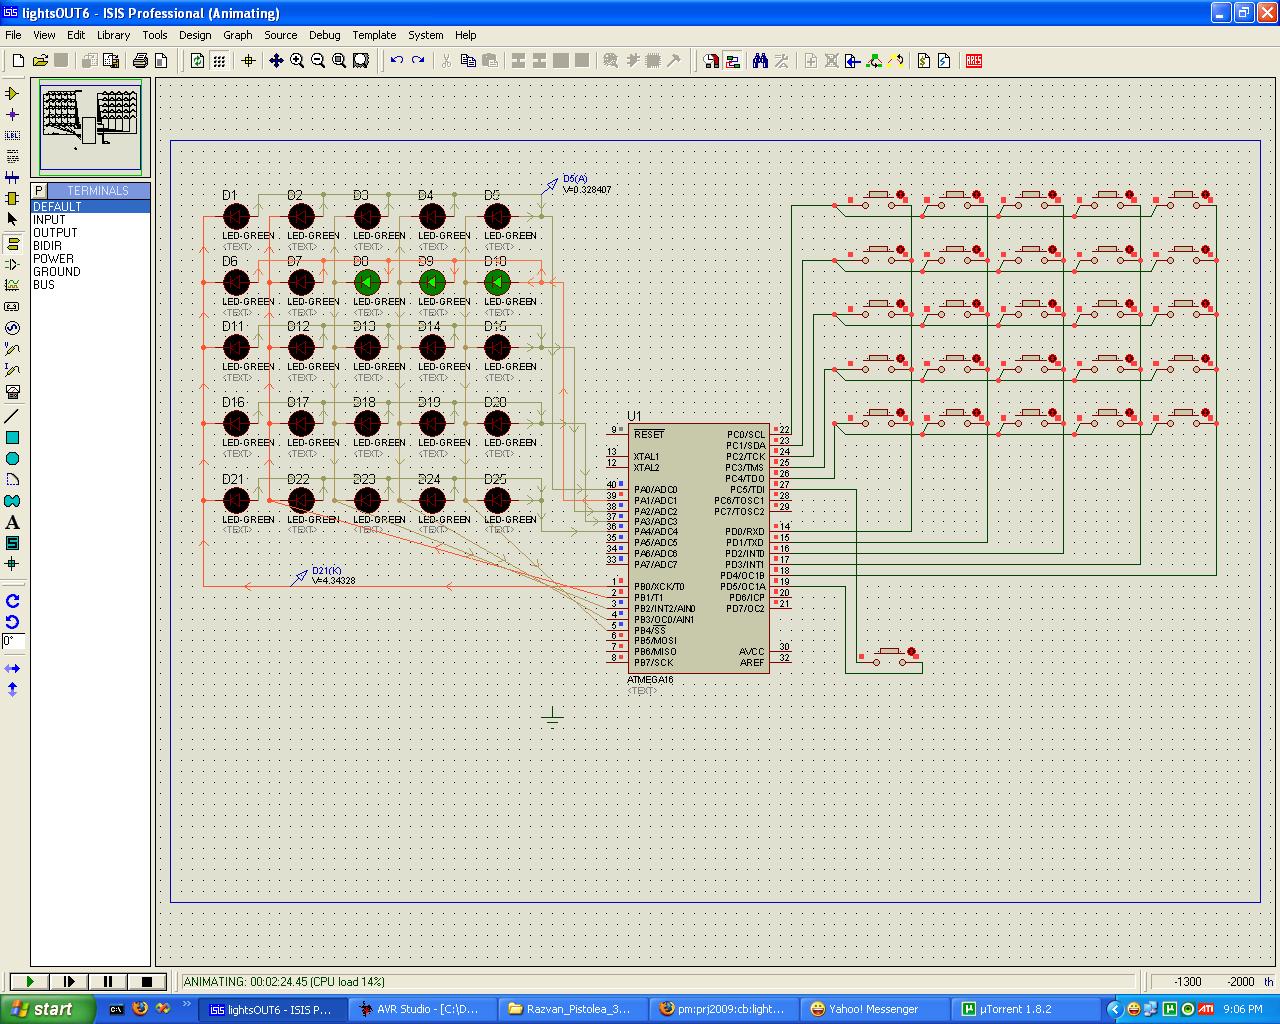The width and height of the screenshot is (1280, 1024).
Task: Toggle the snap grid display
Action: pos(219,60)
